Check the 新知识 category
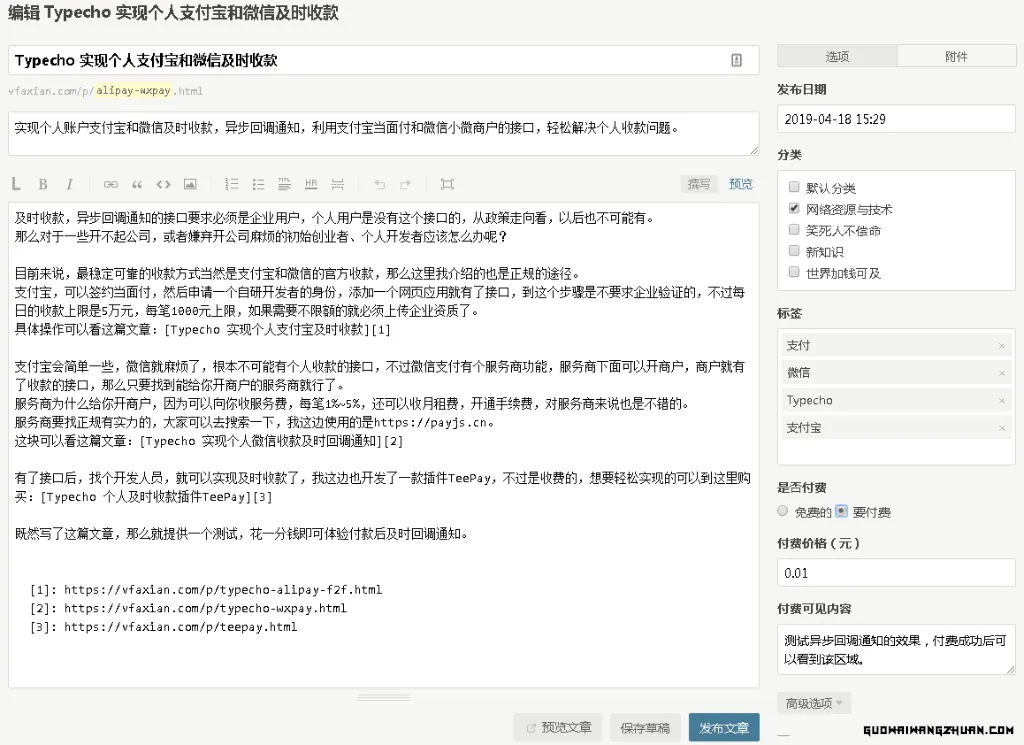Image resolution: width=1024 pixels, height=745 pixels. point(794,251)
